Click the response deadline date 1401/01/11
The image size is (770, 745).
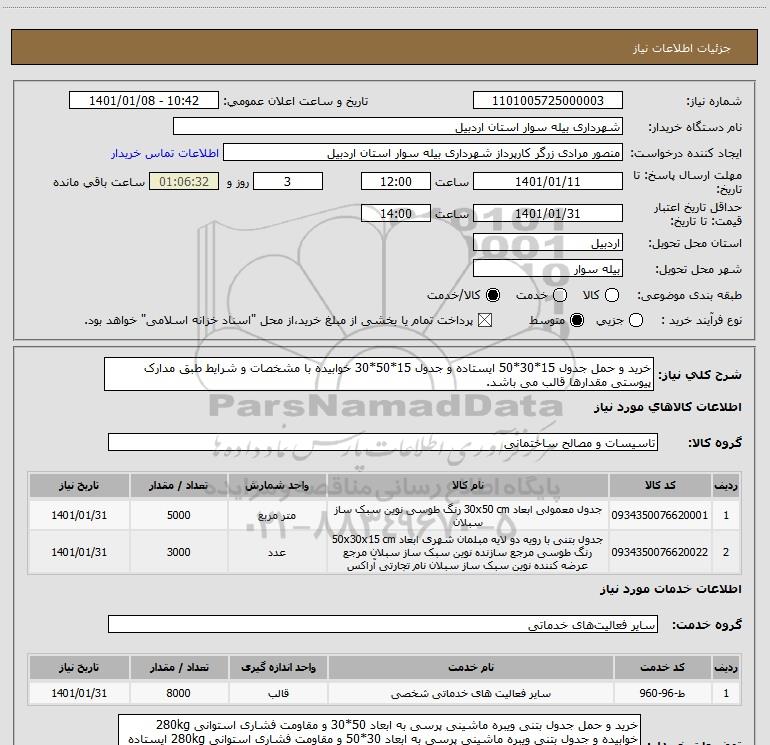[x=548, y=181]
